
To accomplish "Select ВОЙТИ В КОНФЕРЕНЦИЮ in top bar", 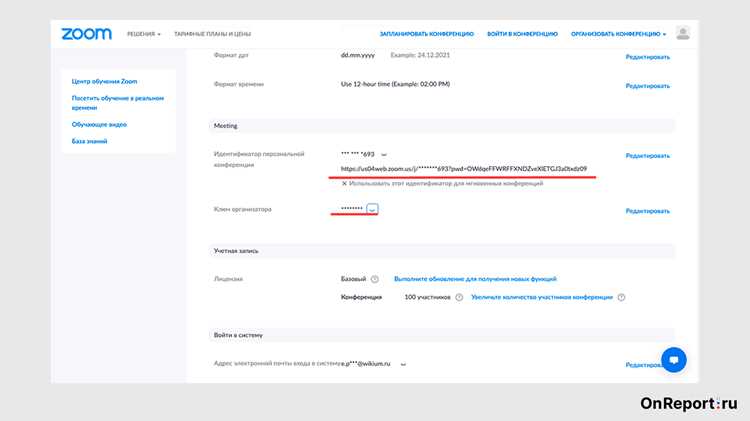I will 522,34.
